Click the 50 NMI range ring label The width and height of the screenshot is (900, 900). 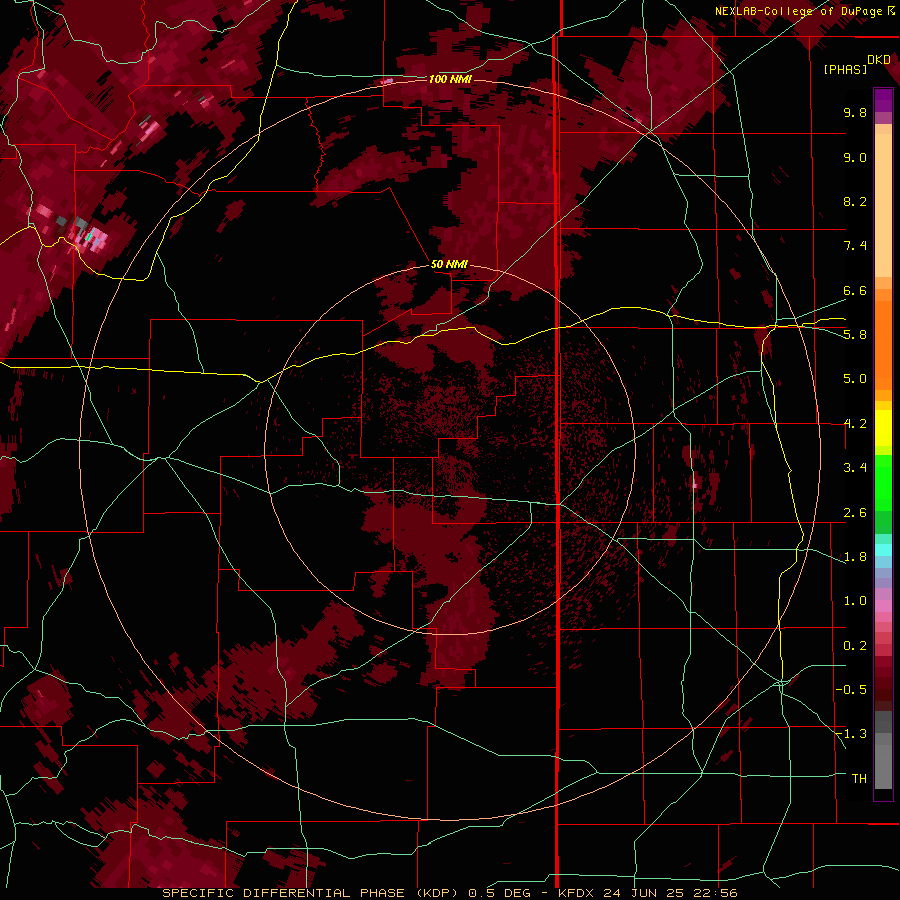coord(449,265)
